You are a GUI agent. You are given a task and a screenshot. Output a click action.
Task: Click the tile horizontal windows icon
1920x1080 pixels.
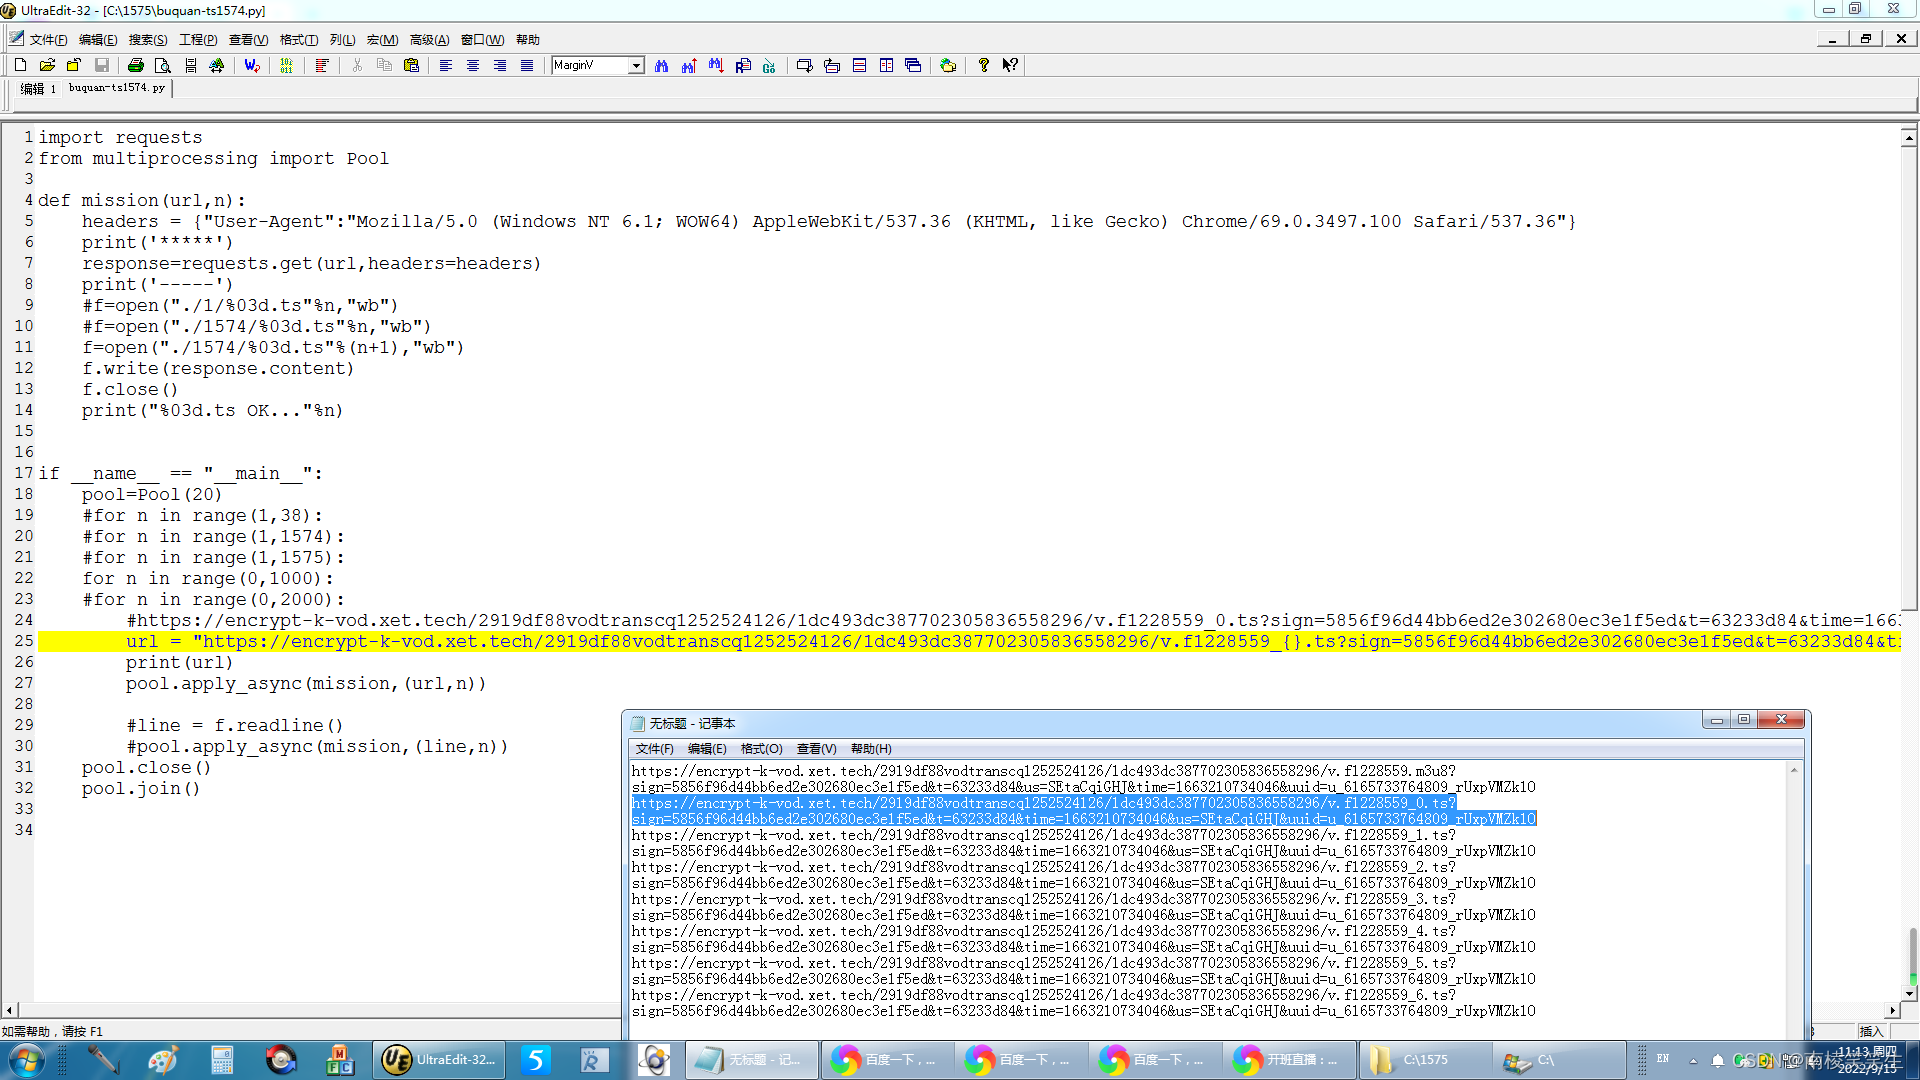click(x=859, y=65)
